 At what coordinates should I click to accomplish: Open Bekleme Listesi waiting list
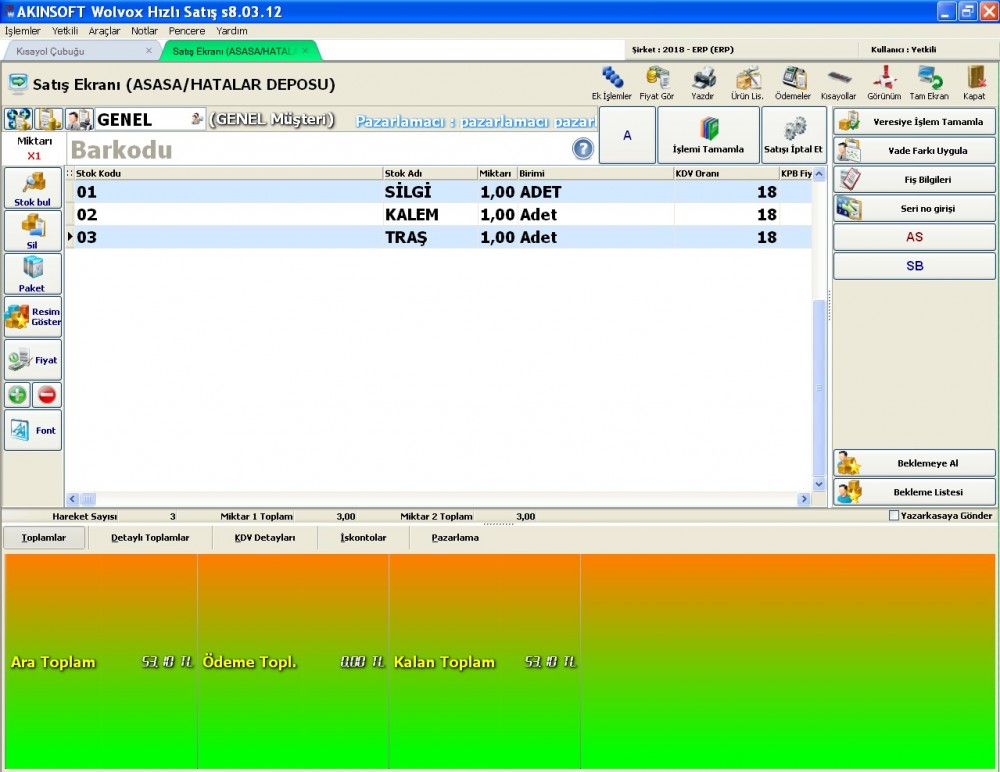pos(914,492)
